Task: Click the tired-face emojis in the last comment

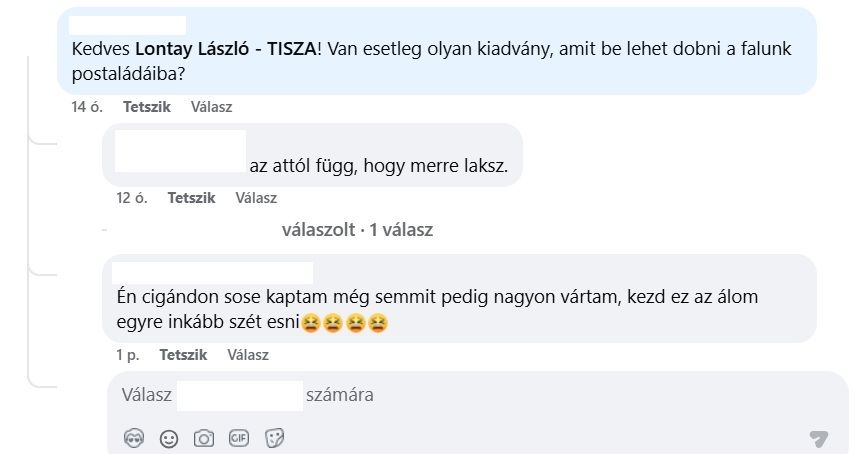Action: pyautogui.click(x=344, y=323)
